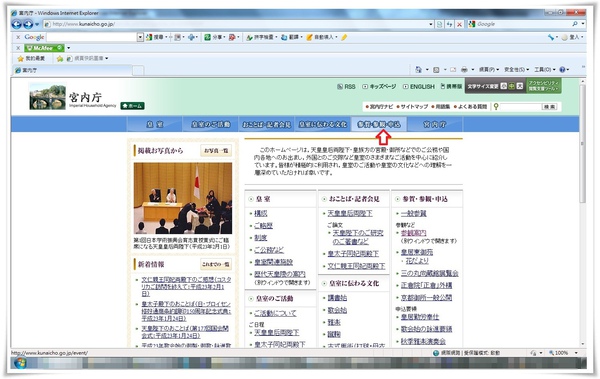This screenshot has height=379, width=600.
Task: Click the command bar feeds icon
Action: 436,70
